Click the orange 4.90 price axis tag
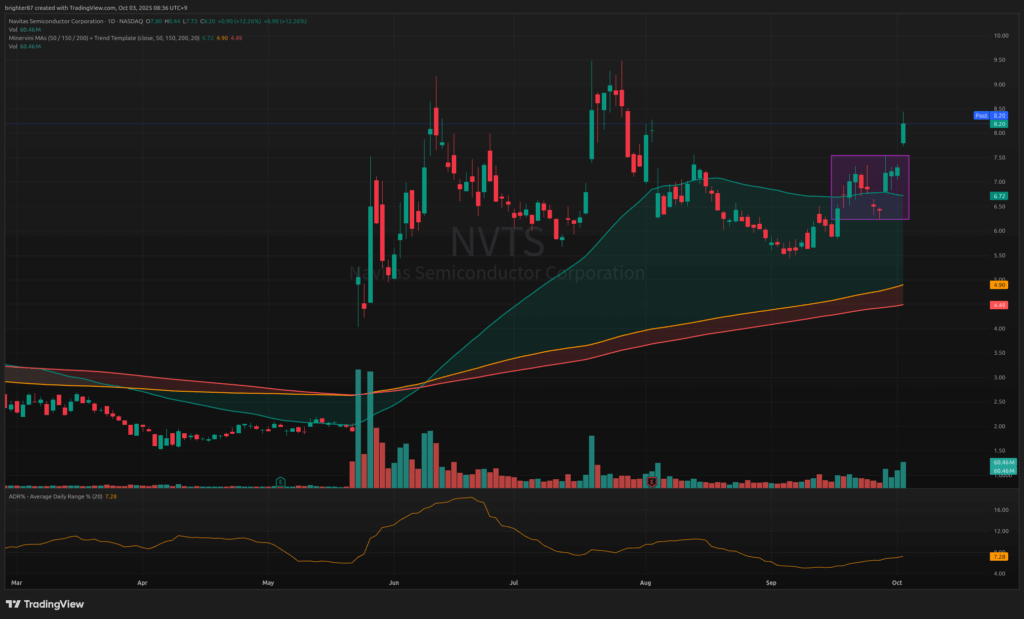The height and width of the screenshot is (619, 1024). 998,284
